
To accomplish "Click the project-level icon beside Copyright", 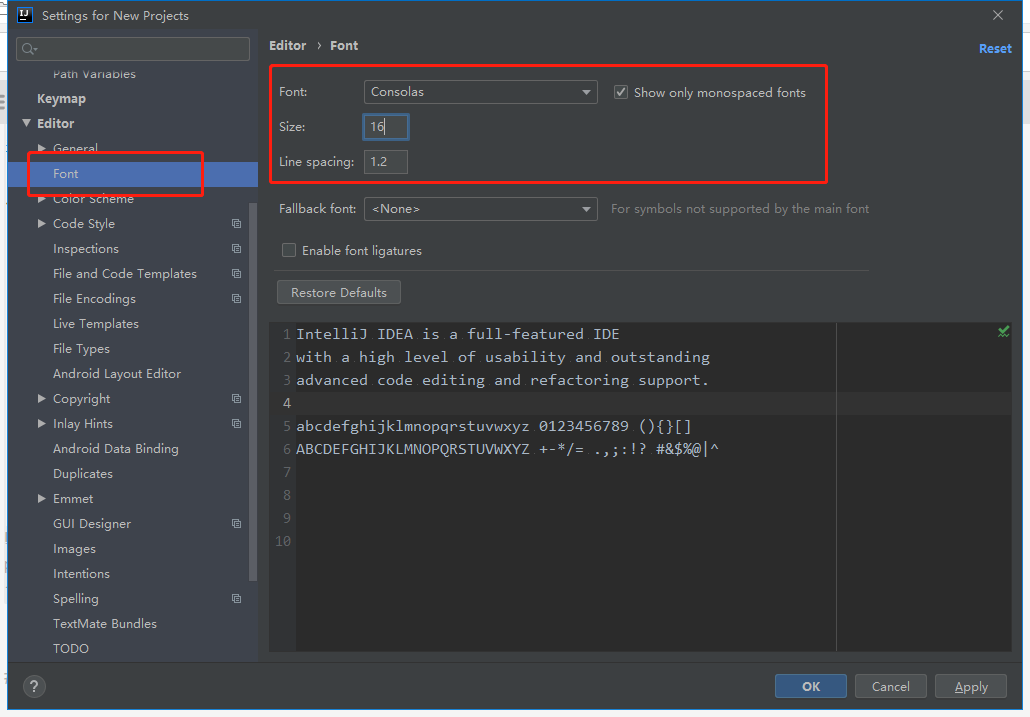I will [x=236, y=399].
